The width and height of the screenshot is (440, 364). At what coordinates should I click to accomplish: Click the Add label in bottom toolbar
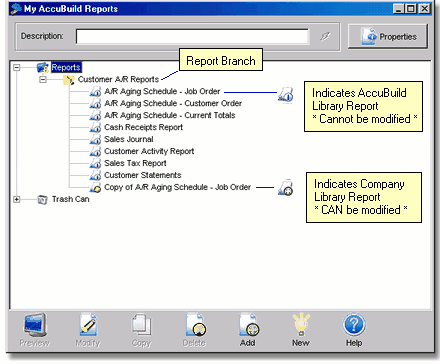coord(248,343)
